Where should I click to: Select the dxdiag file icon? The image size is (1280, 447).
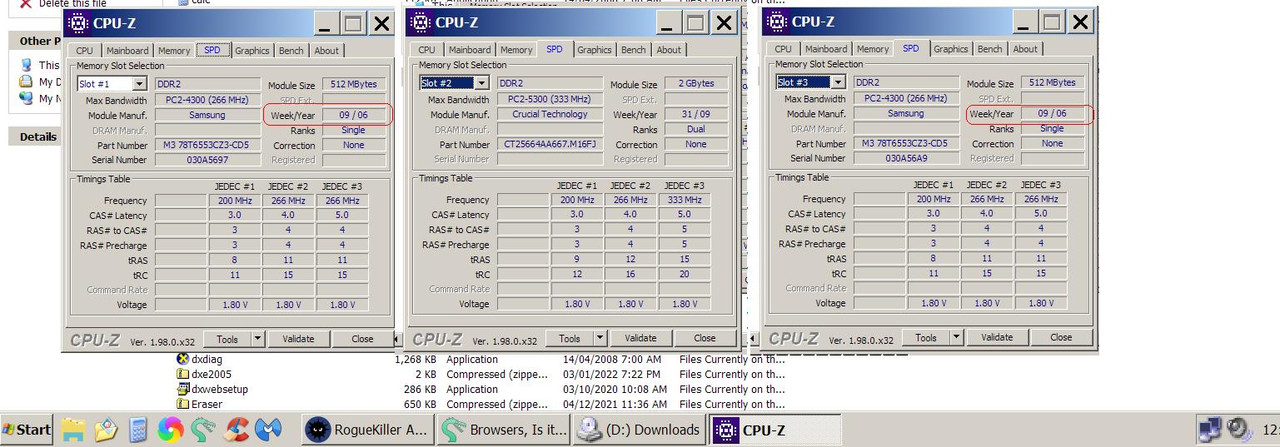coord(183,359)
